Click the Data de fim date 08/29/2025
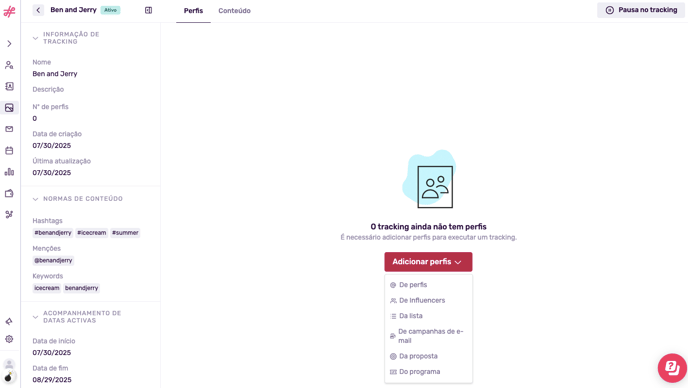 click(x=52, y=380)
